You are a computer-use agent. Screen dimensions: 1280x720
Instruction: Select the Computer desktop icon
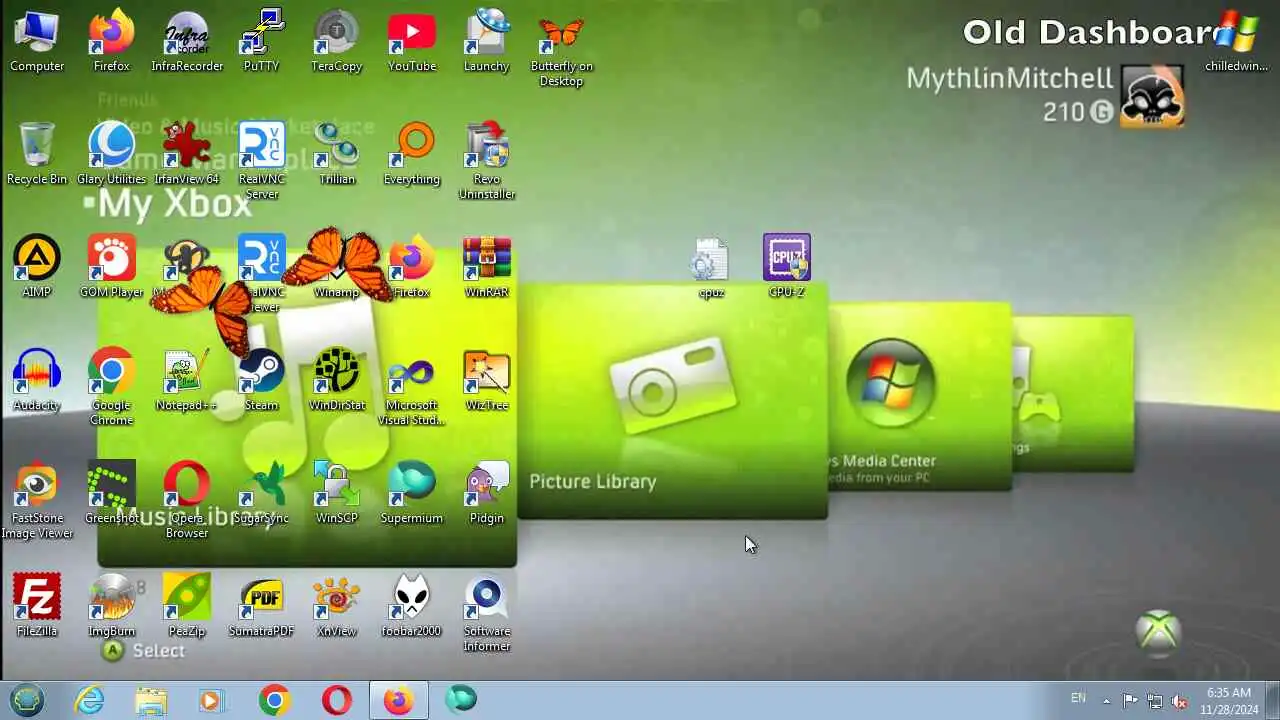(37, 41)
